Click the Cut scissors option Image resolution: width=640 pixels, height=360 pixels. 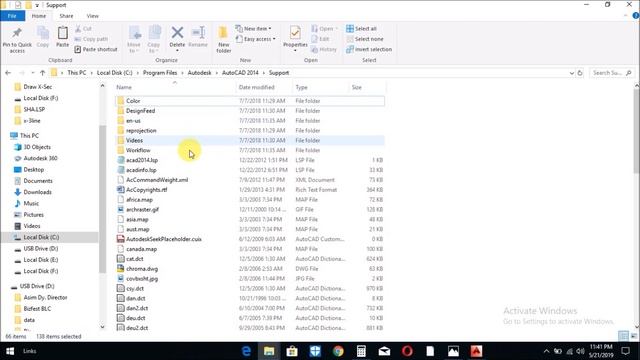click(x=83, y=29)
